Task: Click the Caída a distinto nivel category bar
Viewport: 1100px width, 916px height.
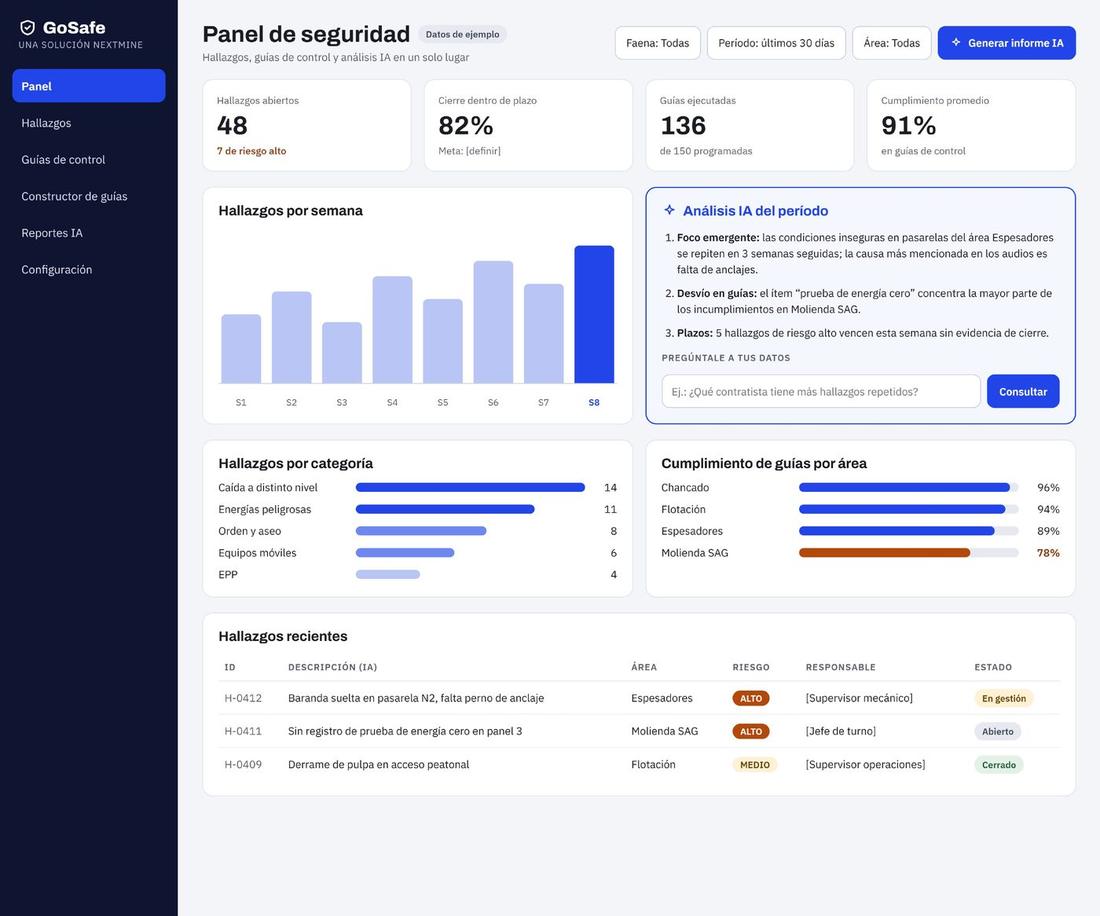Action: 470,487
